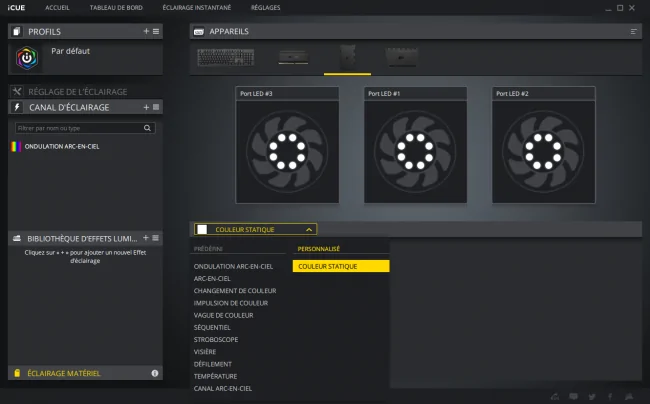
Task: Open the effects library hamburger menu
Action: click(155, 238)
